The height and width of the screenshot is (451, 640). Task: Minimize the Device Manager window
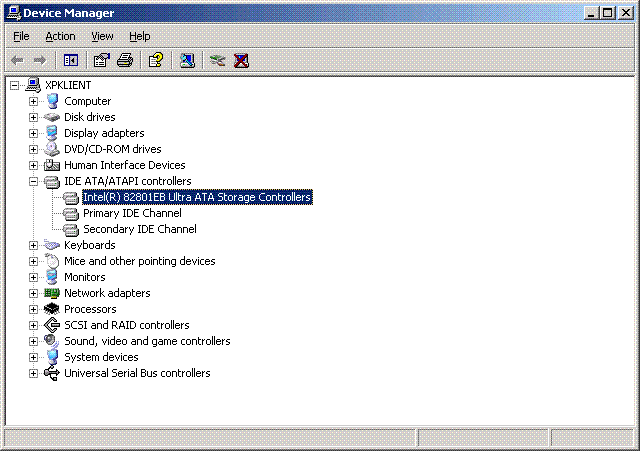tap(591, 13)
